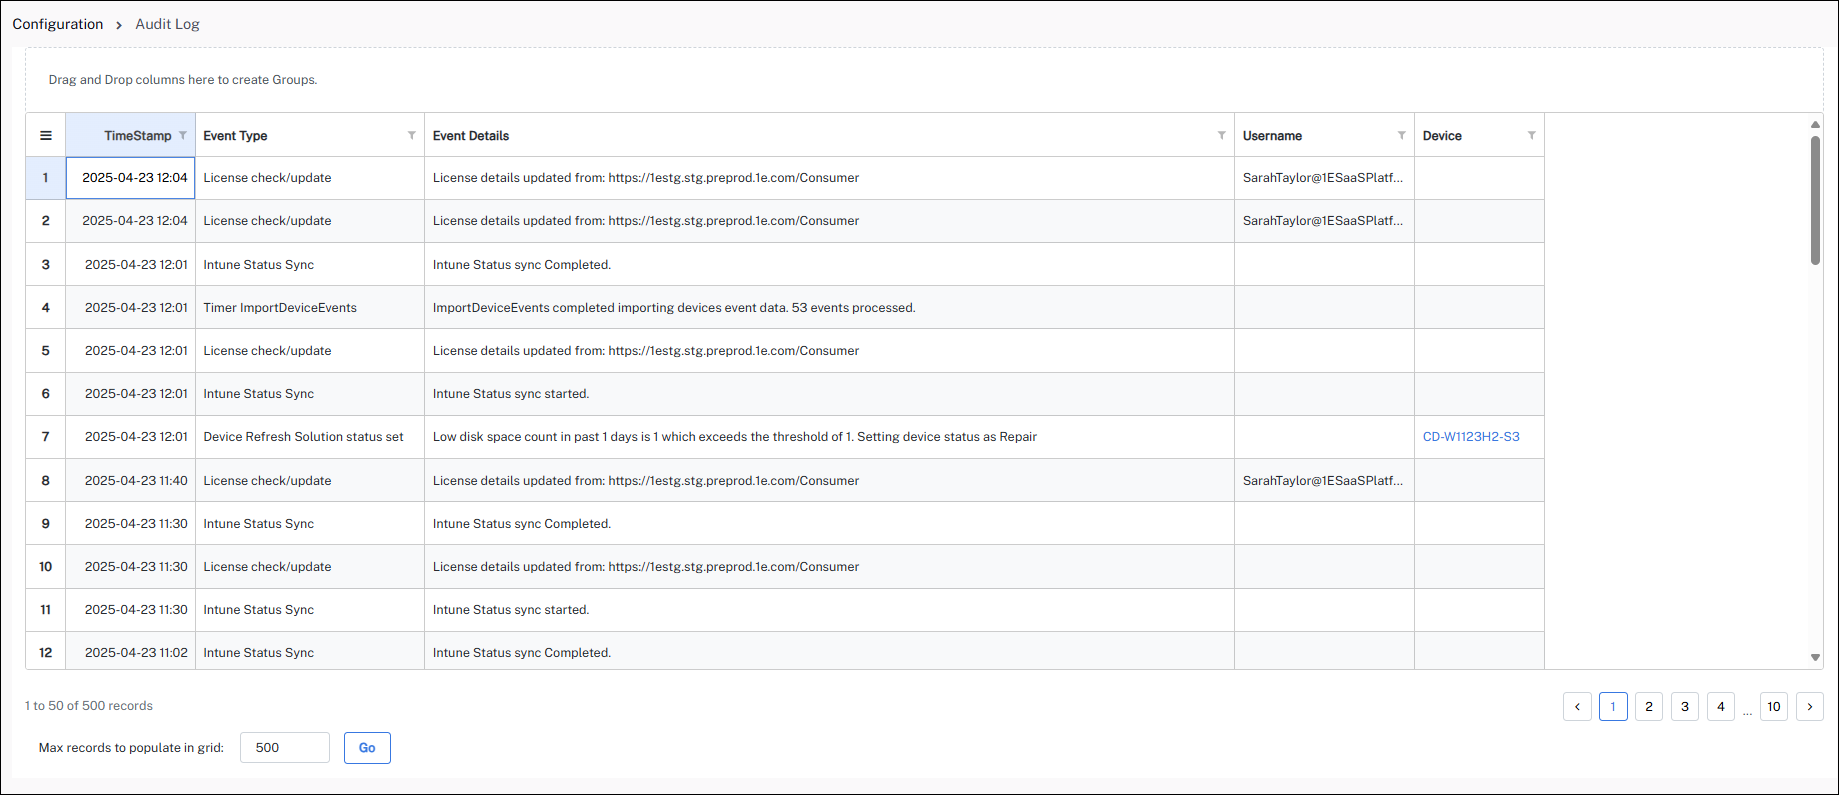
Task: Open the grid hamburger menu icon
Action: (x=46, y=136)
